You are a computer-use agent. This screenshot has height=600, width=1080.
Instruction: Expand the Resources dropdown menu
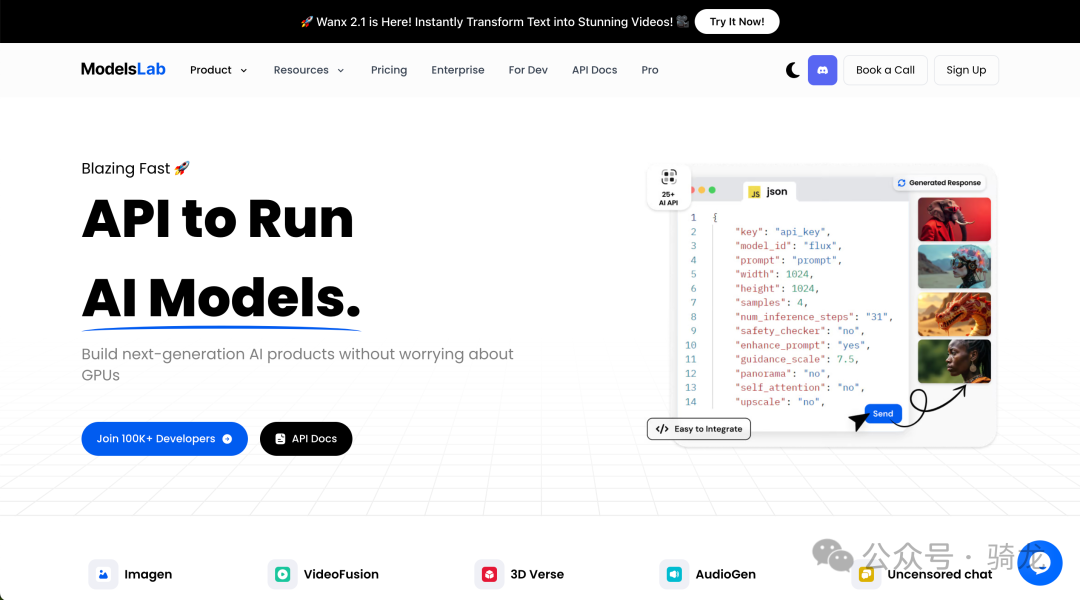point(309,70)
